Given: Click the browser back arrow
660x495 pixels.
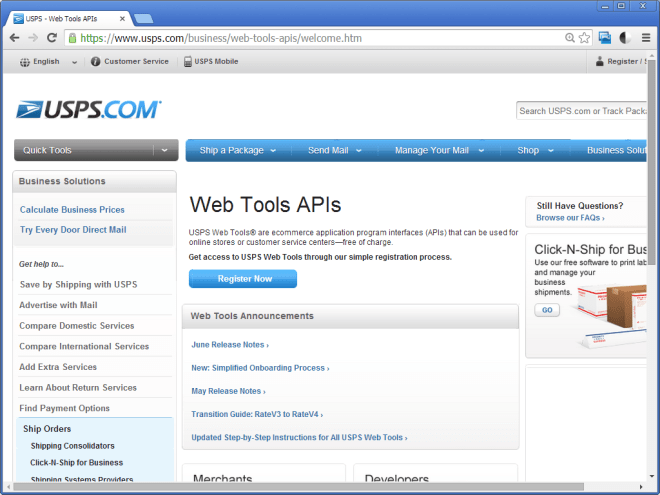Looking at the screenshot, I should (14, 38).
